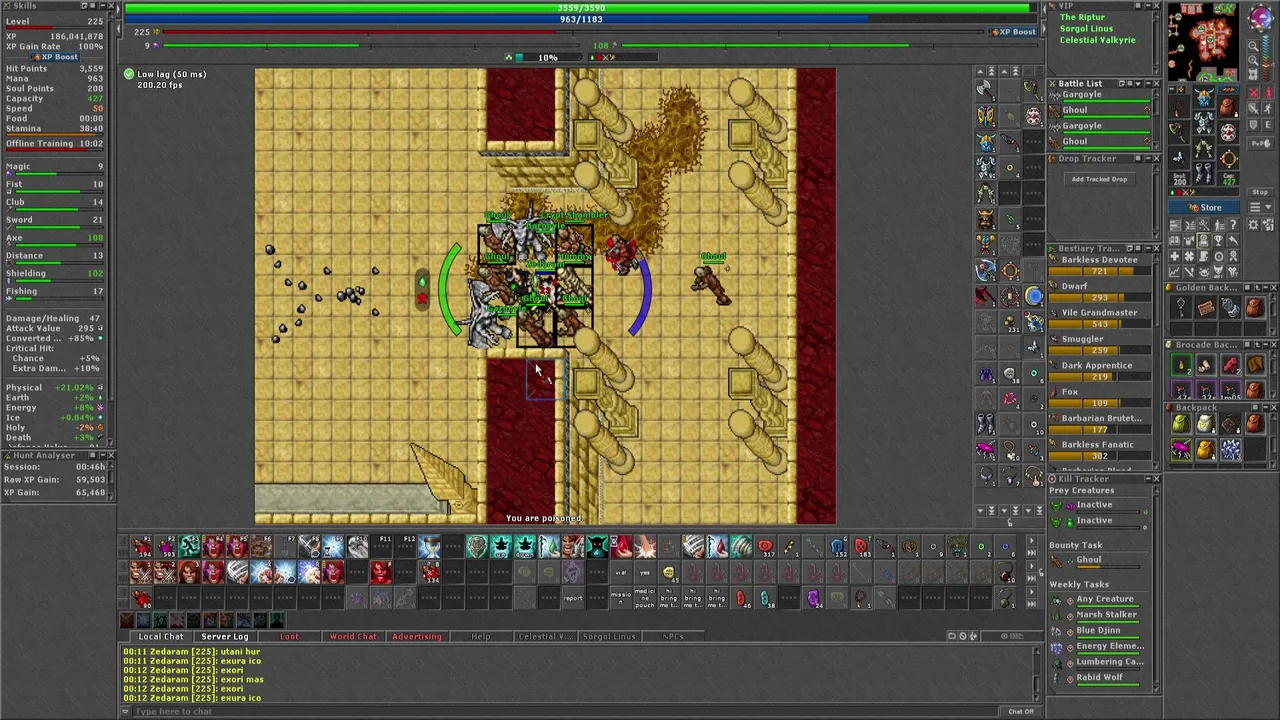Viewport: 1280px width, 720px height.
Task: Select the amulet slot in the equipment panel
Action: 1179,106
